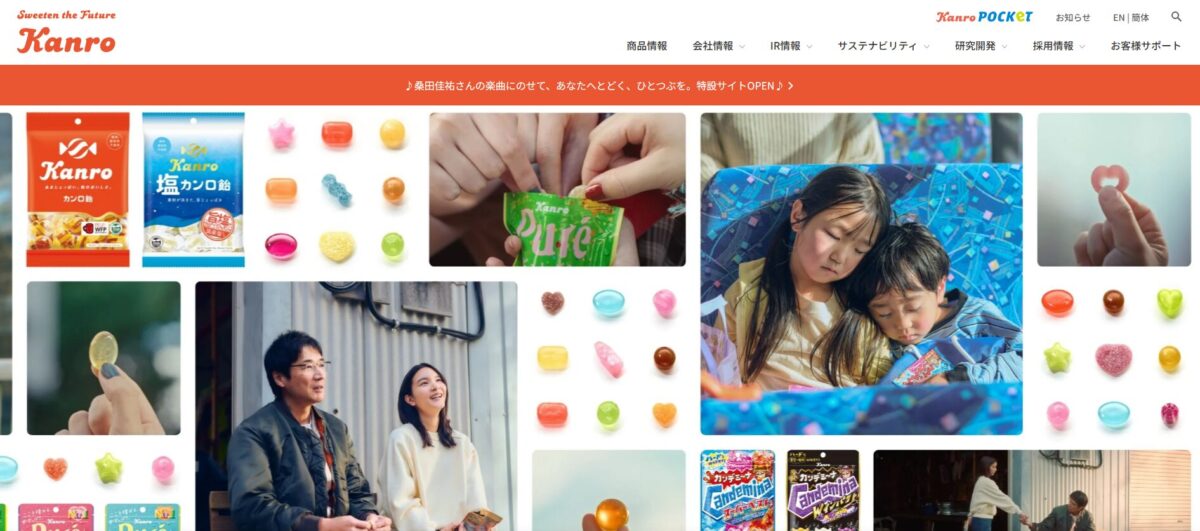Open the お客様サポート menu item
This screenshot has width=1200, height=531.
coord(1146,46)
